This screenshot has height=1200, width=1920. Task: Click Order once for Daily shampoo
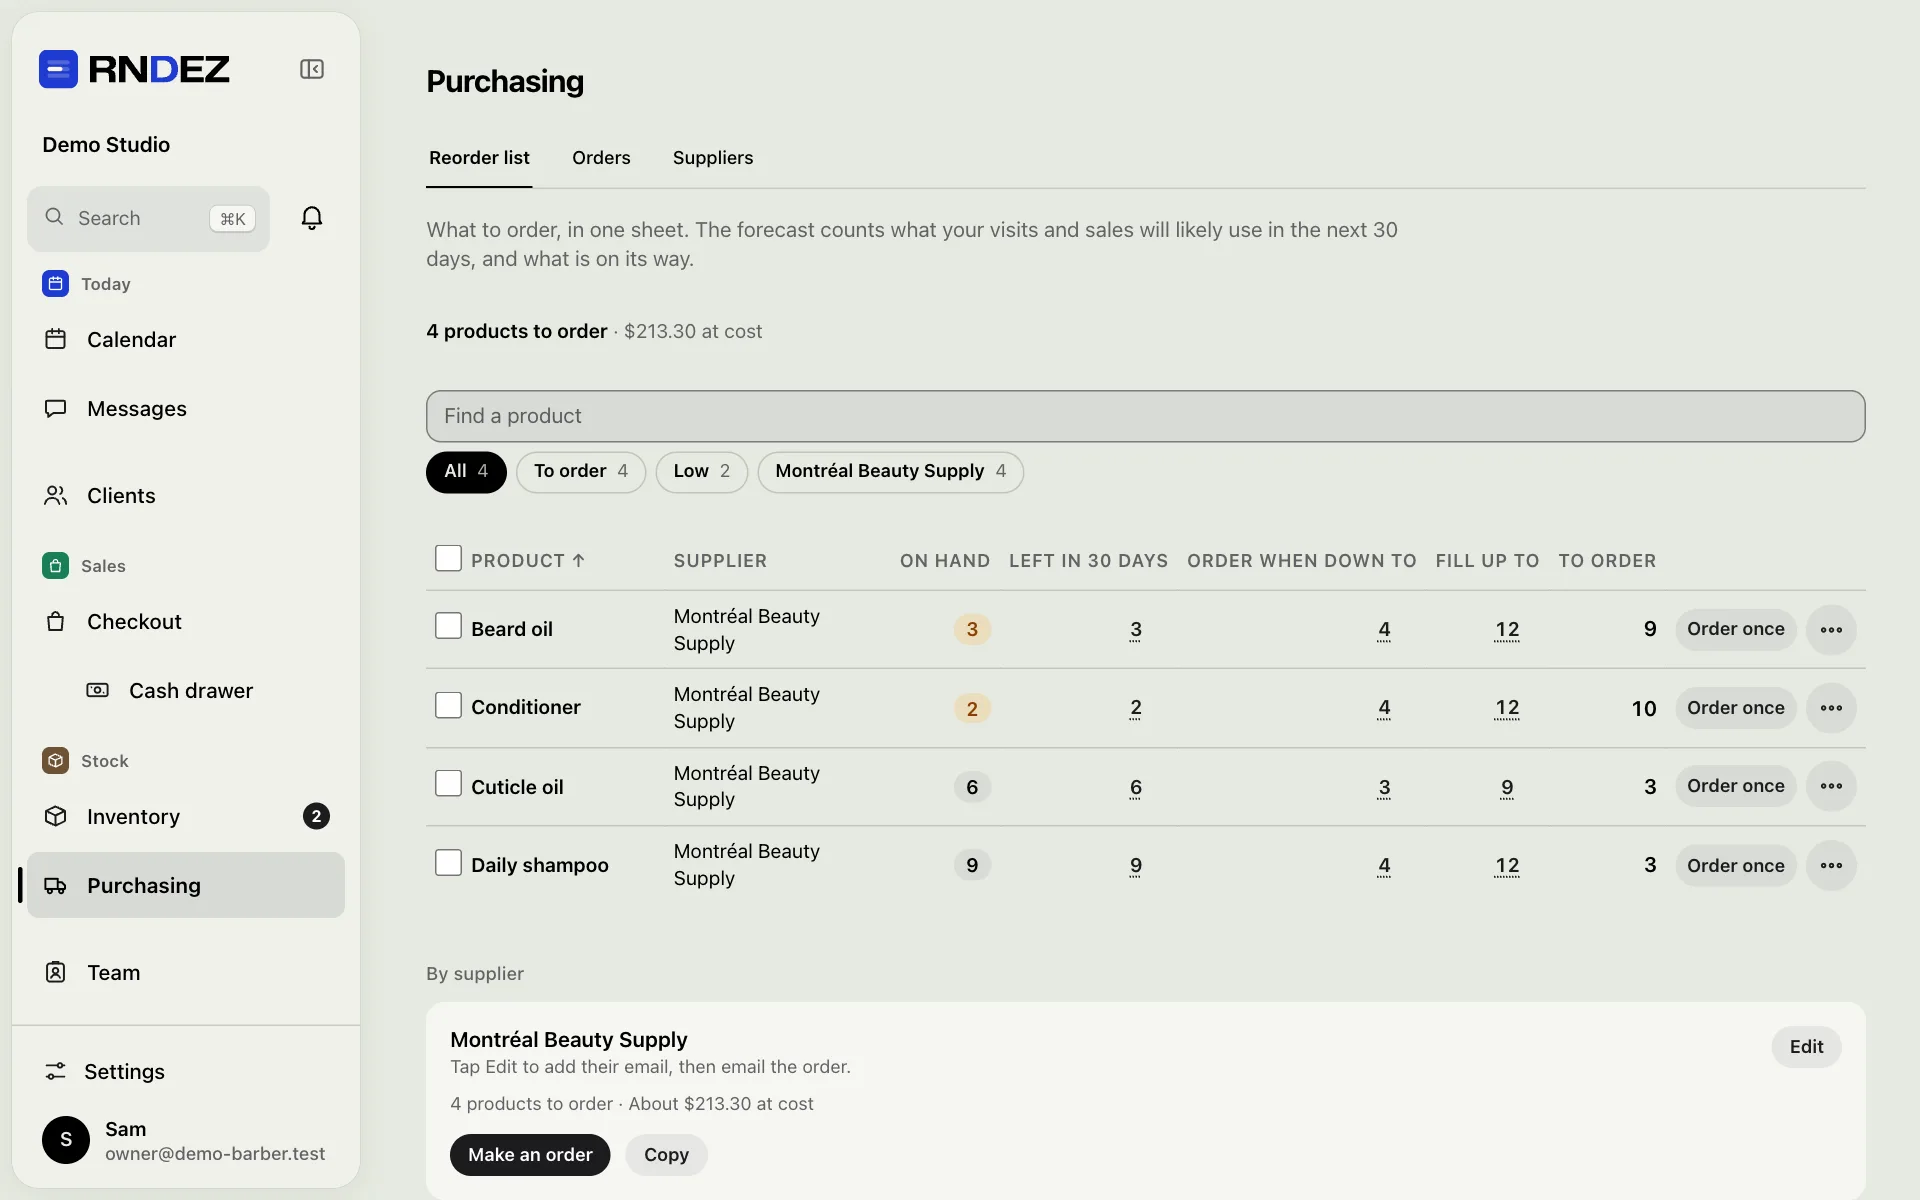1736,865
